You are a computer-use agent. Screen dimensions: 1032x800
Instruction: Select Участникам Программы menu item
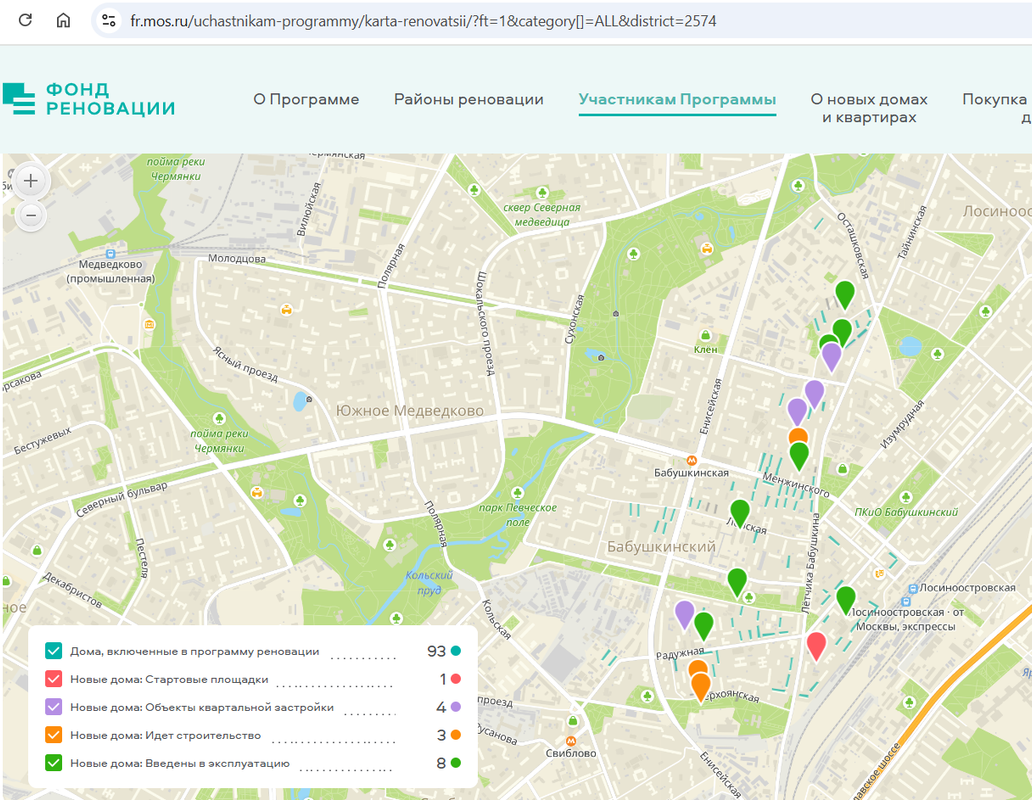[x=677, y=99]
